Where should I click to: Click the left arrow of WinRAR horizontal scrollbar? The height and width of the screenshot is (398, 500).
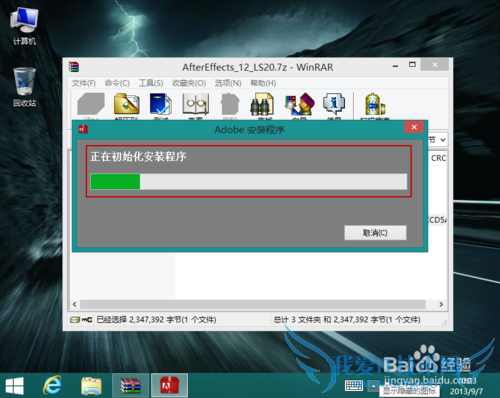(x=75, y=304)
